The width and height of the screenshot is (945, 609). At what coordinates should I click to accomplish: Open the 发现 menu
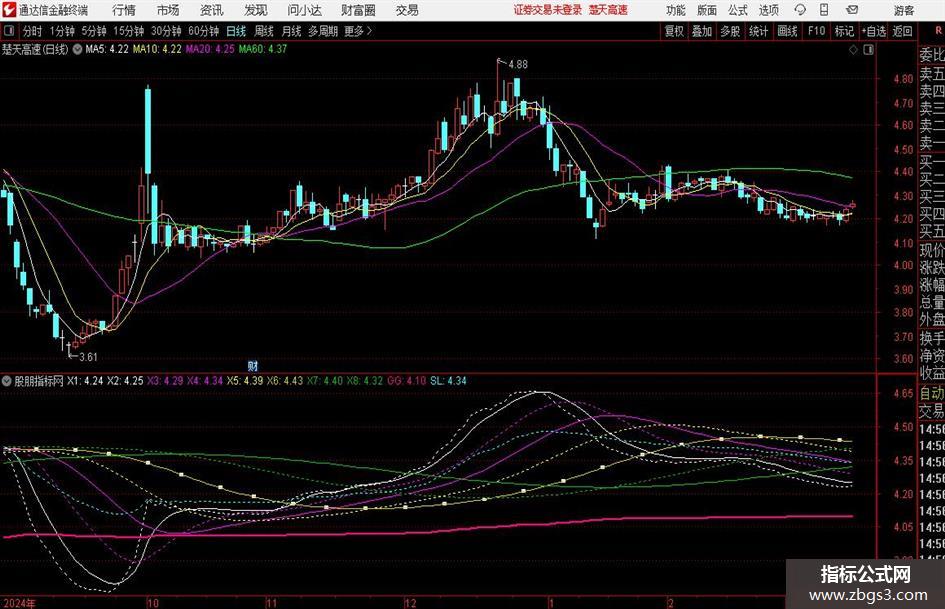coord(256,10)
